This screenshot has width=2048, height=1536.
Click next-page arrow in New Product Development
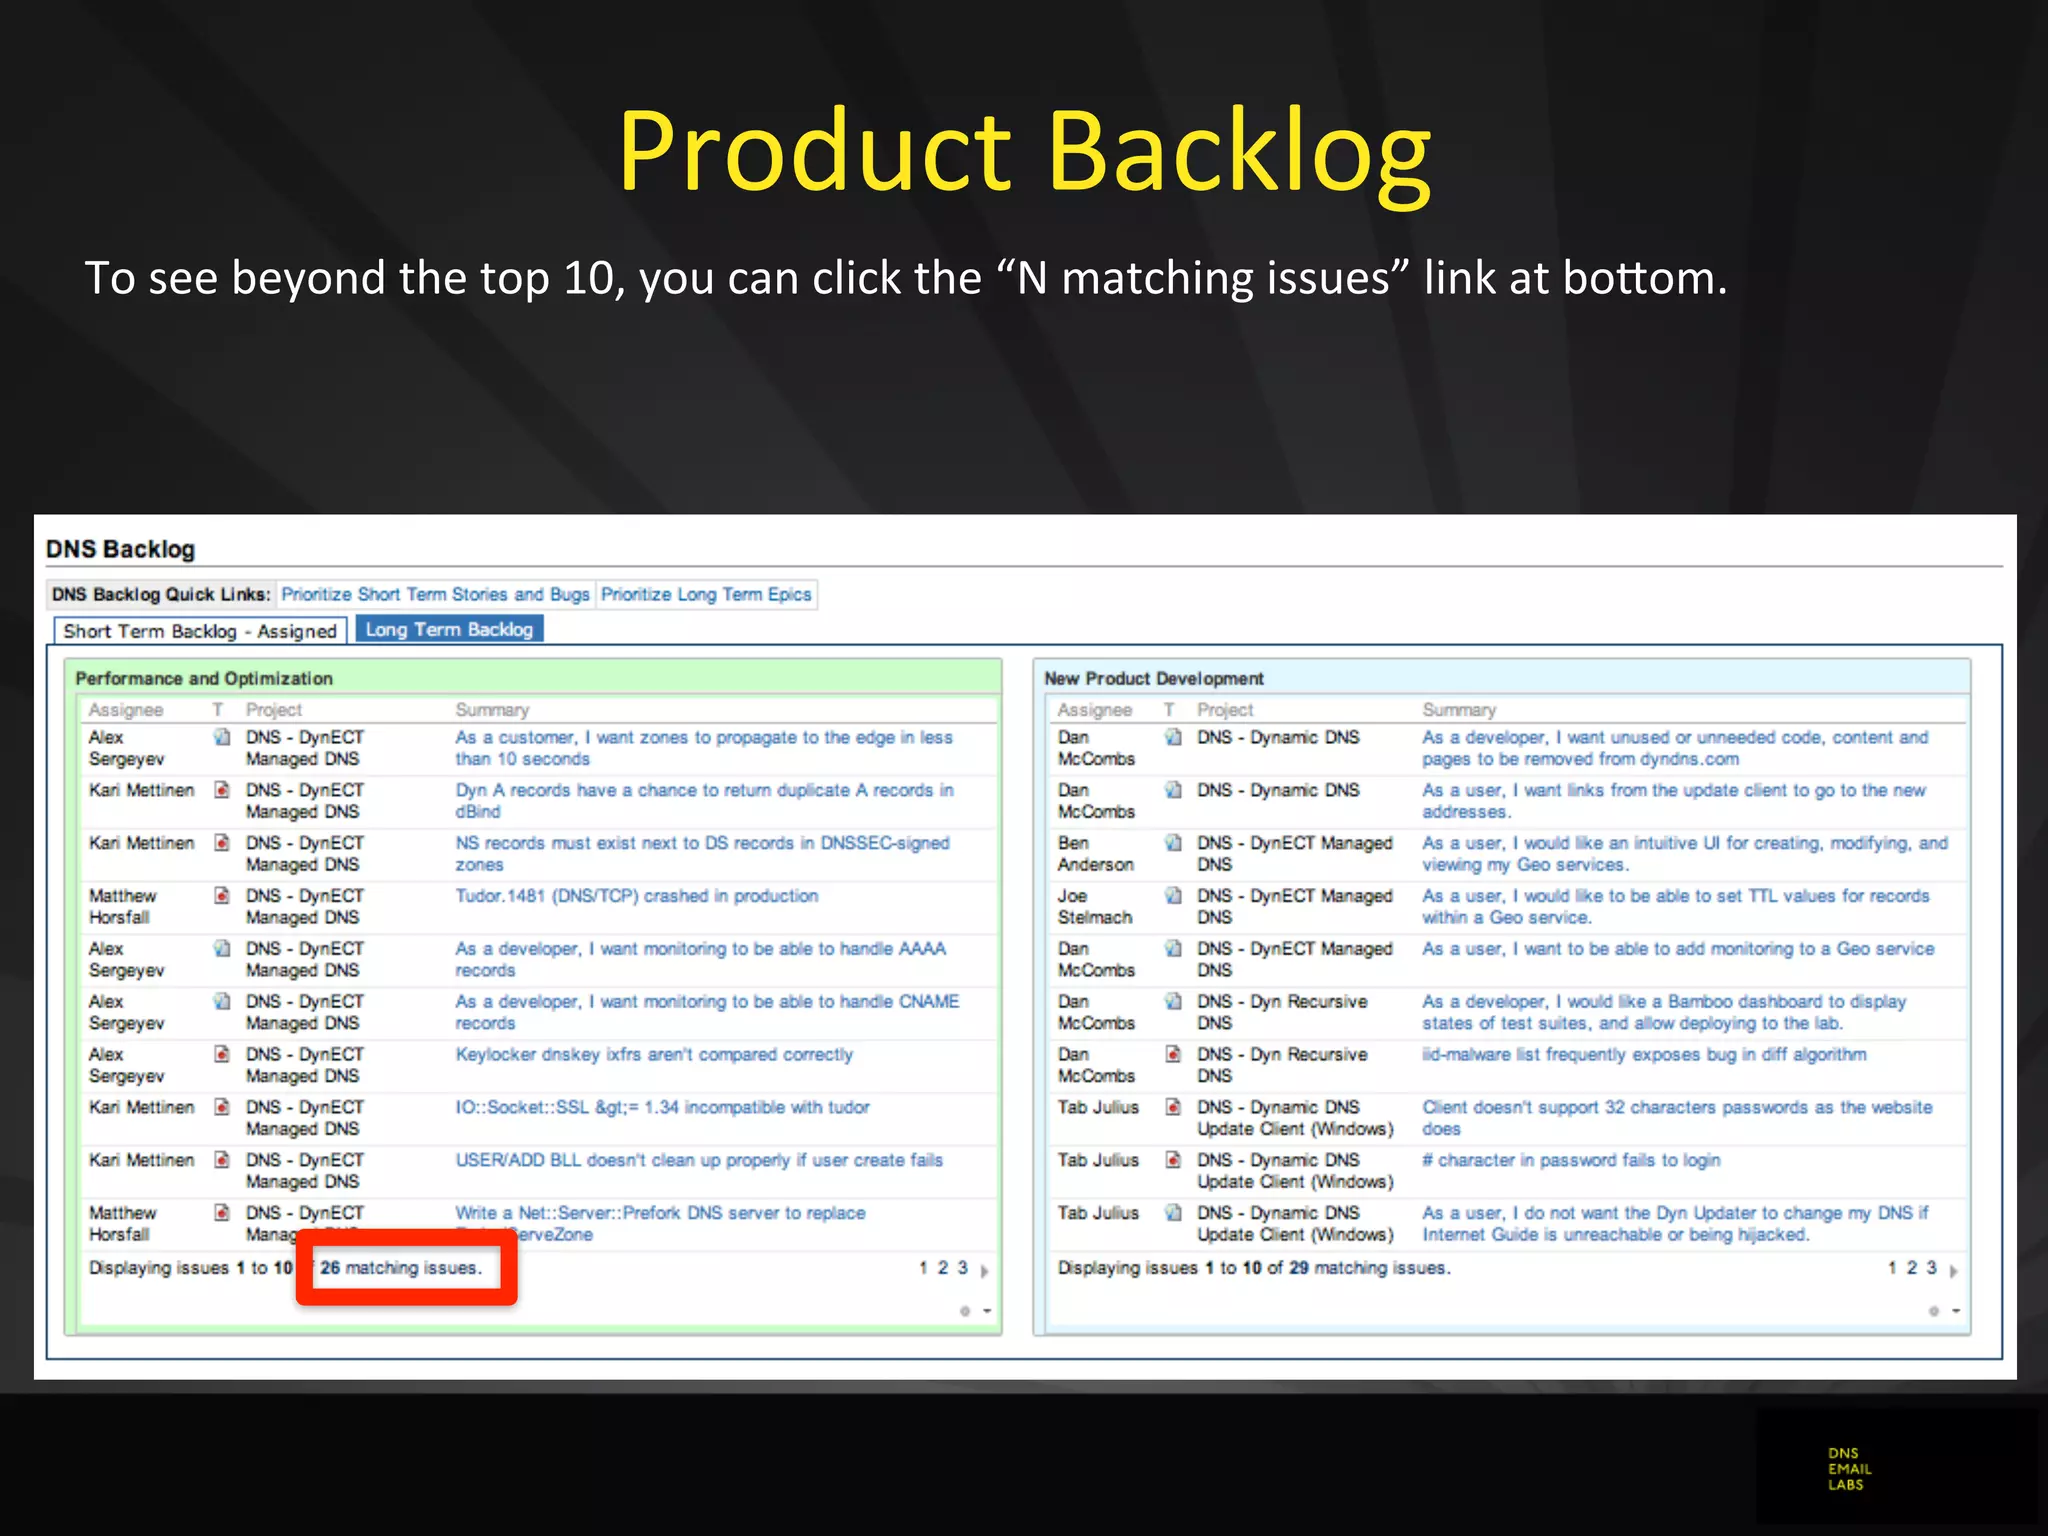pos(1954,1271)
